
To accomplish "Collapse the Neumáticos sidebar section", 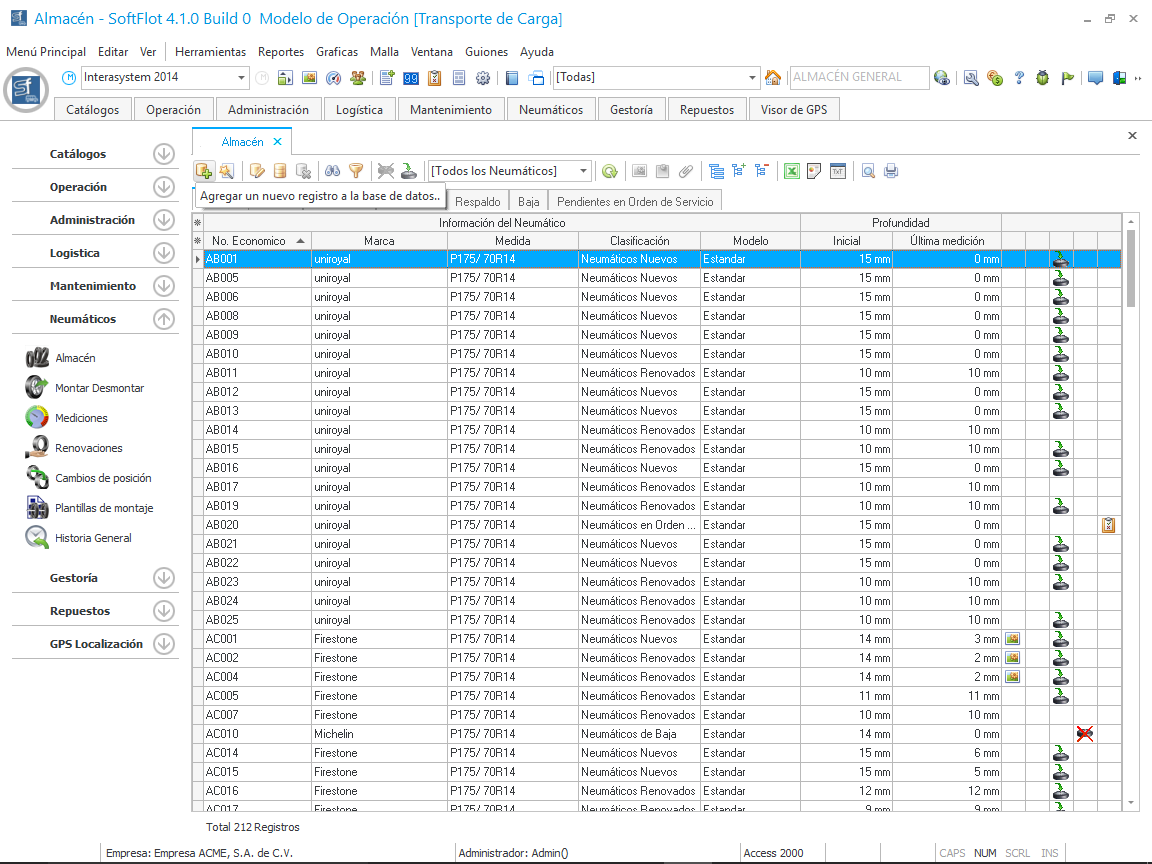I will pos(164,319).
